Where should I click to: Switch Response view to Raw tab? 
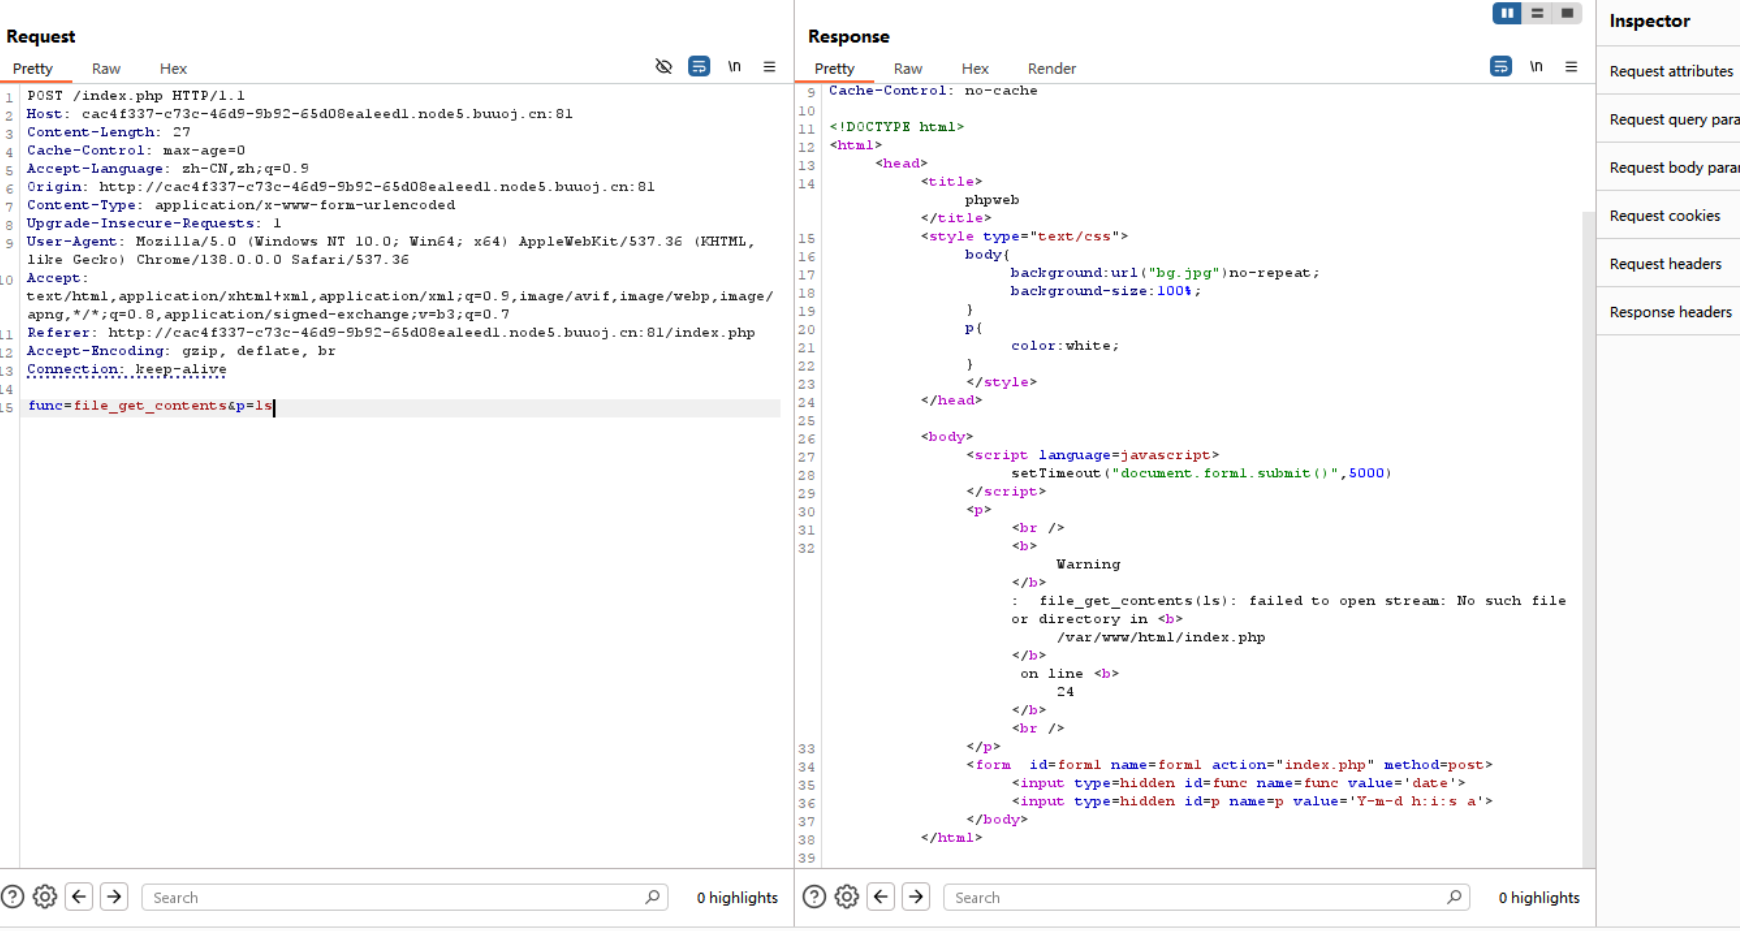908,69
